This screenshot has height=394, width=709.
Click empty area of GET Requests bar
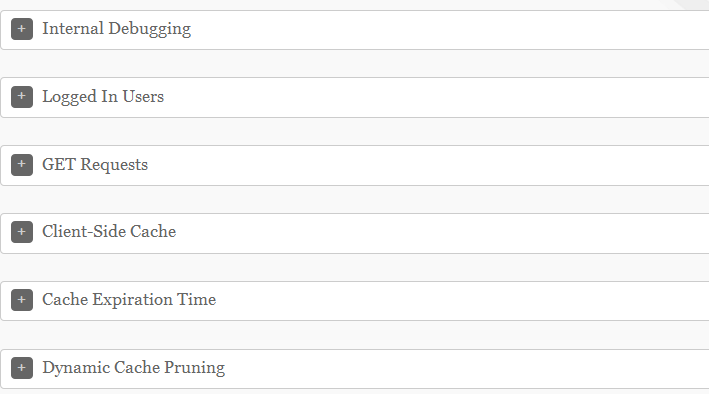pos(452,165)
